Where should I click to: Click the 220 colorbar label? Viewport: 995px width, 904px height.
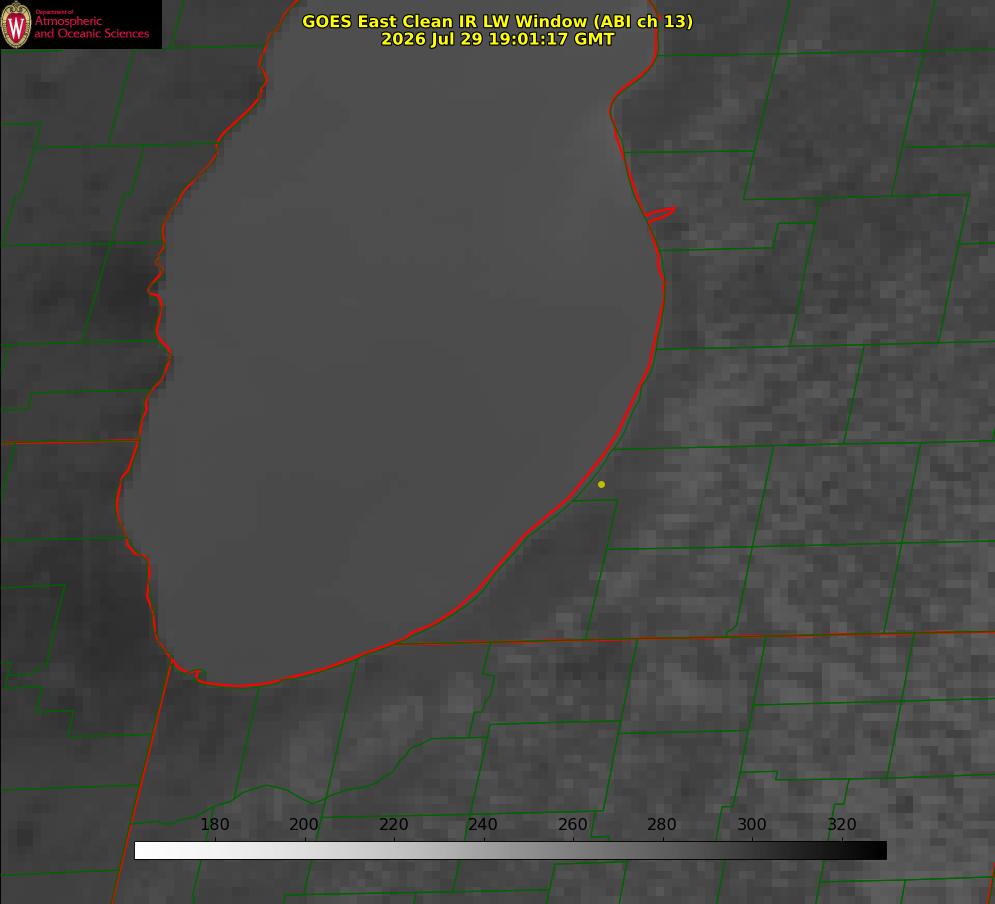[x=393, y=824]
